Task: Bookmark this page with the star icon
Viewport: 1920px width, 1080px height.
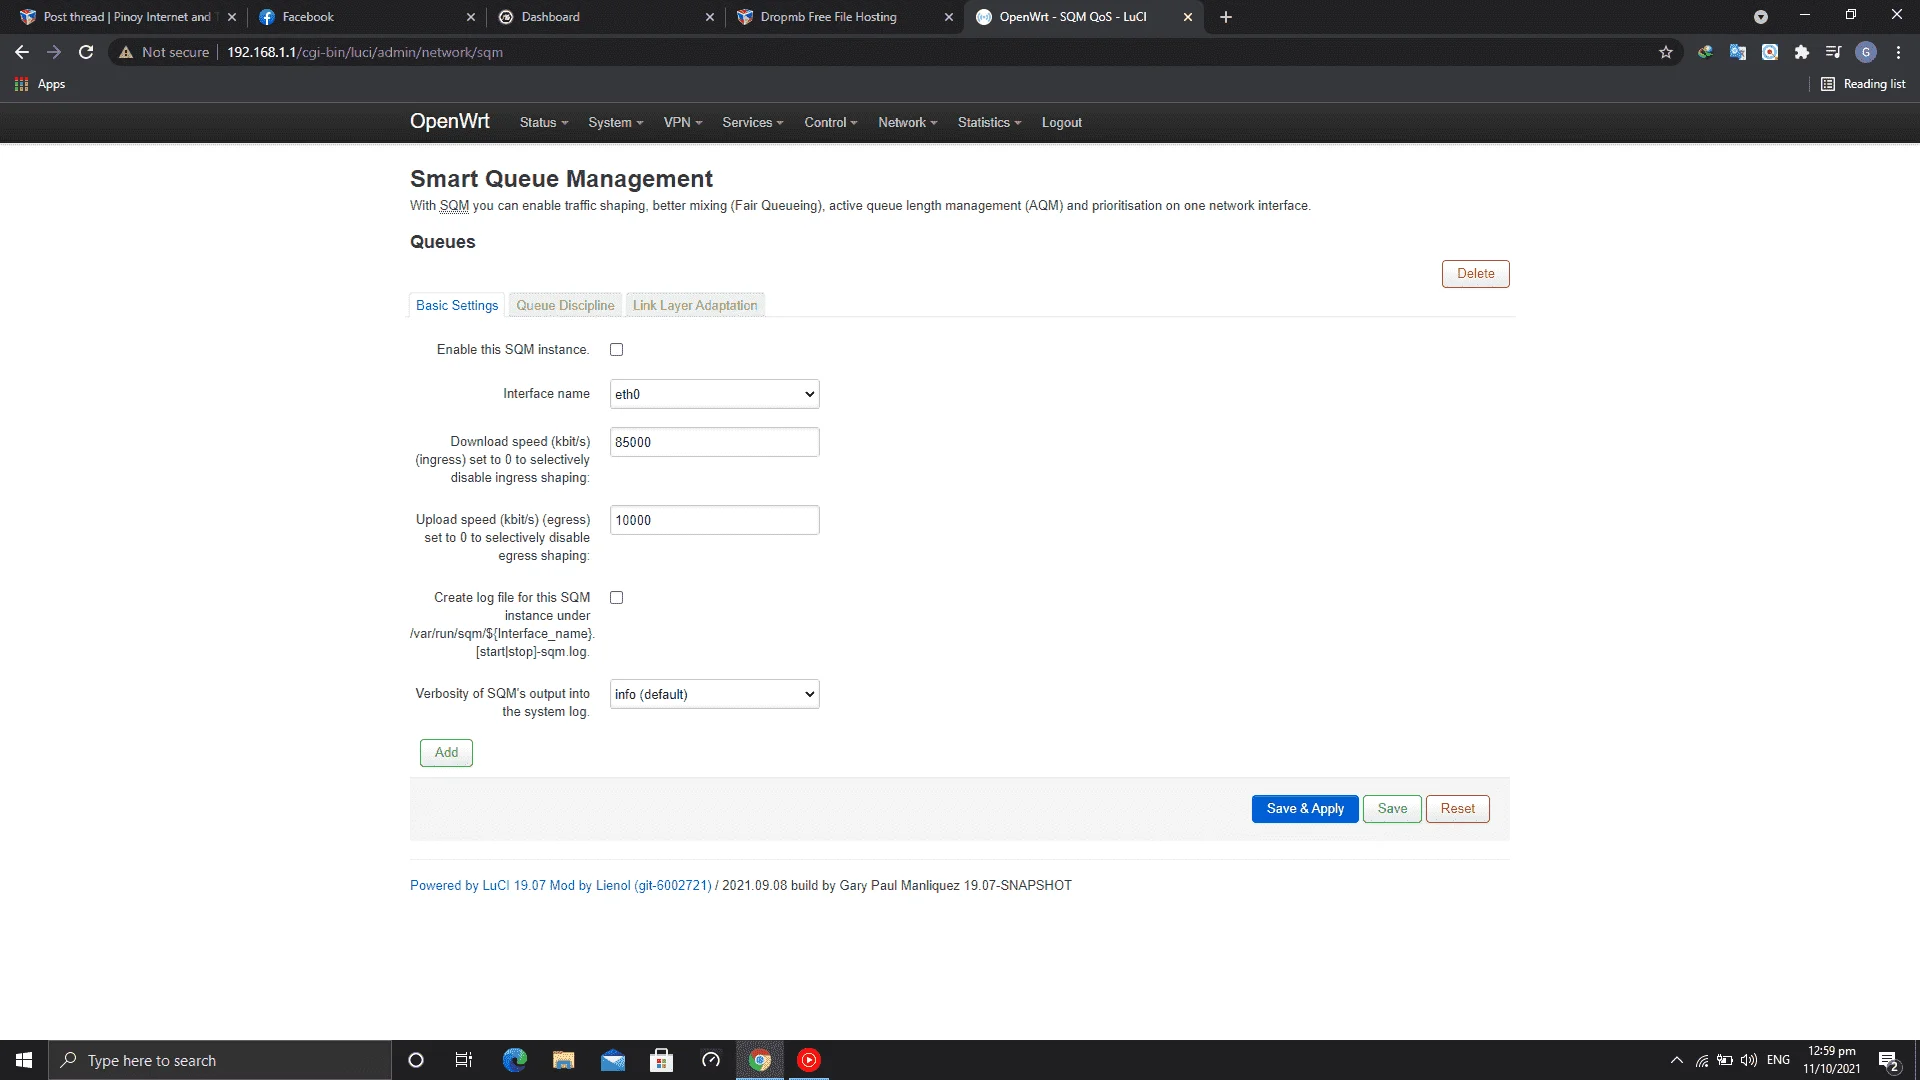Action: coord(1666,52)
